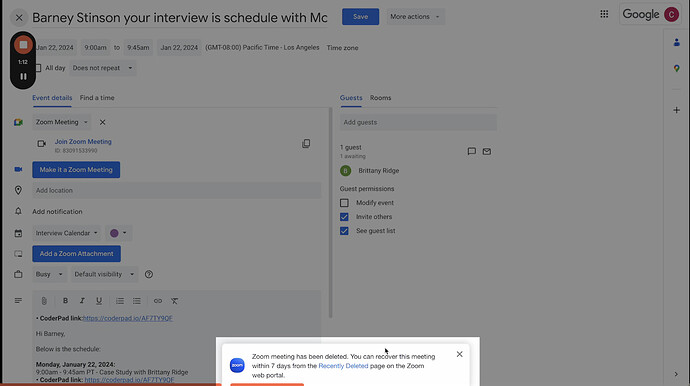Toggle italic formatting

[x=82, y=301]
